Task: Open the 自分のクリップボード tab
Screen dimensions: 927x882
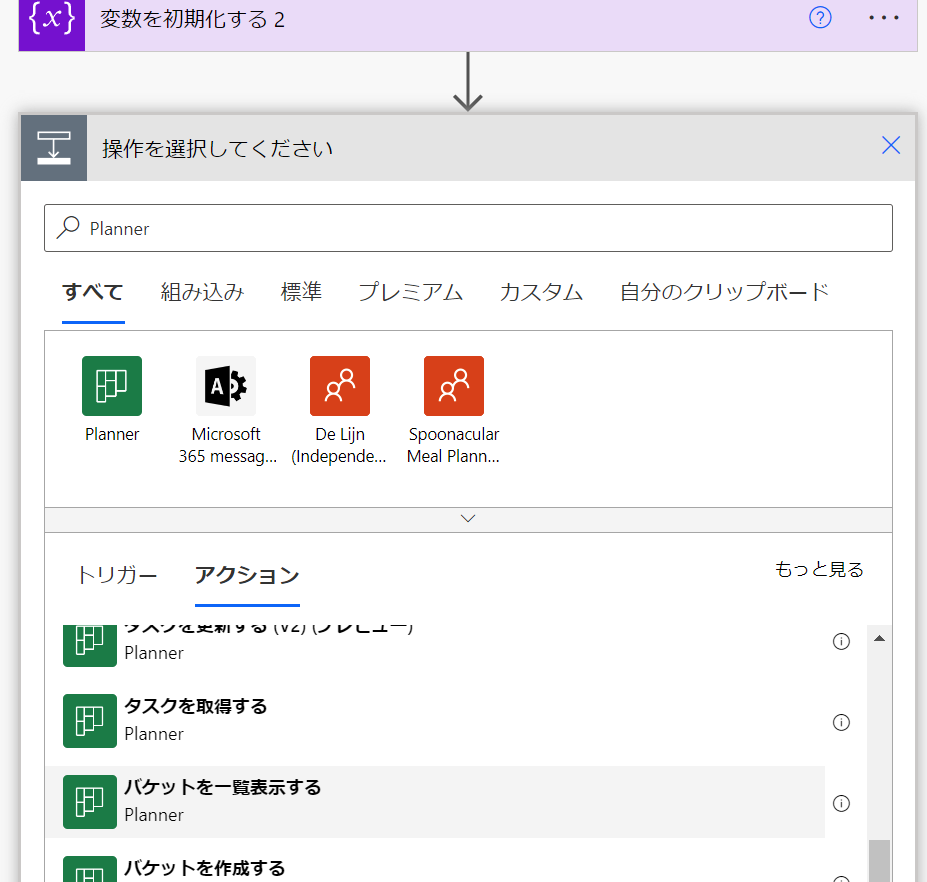Action: pyautogui.click(x=724, y=292)
